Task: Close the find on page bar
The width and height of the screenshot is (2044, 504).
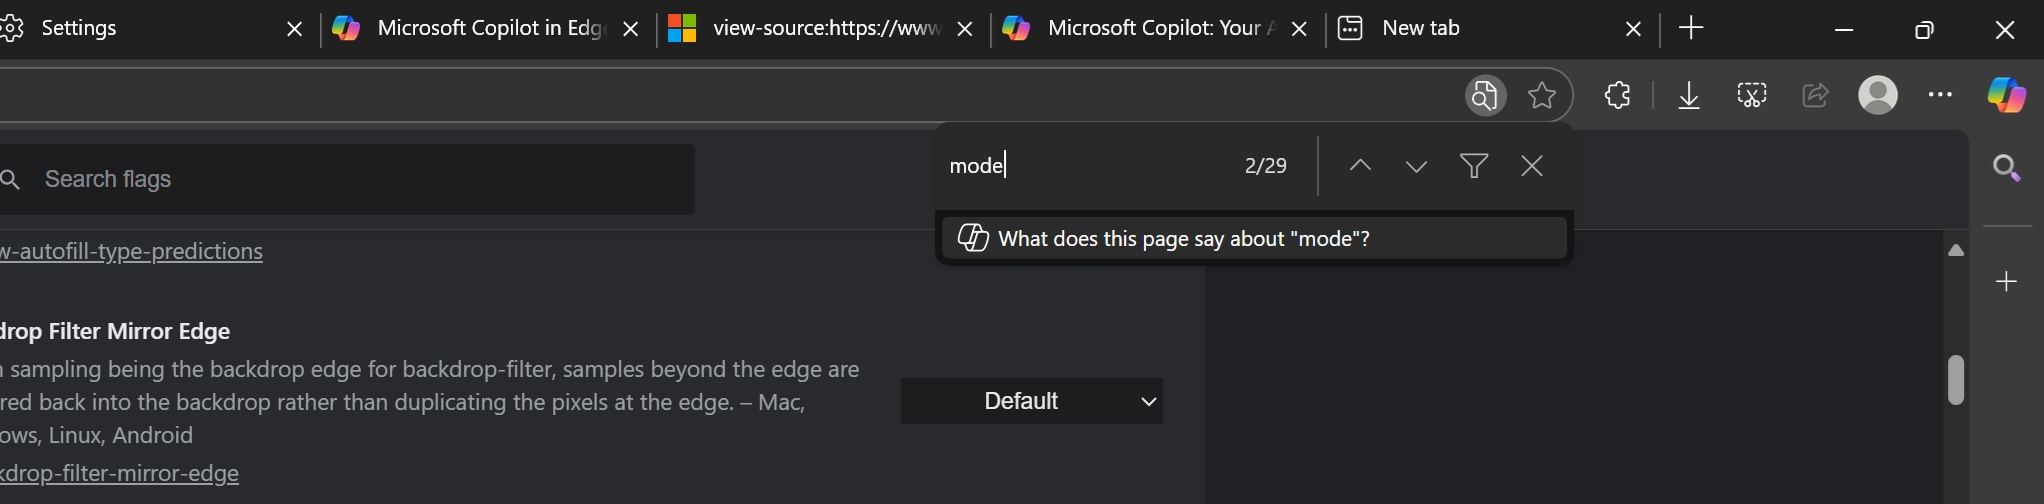Action: [1532, 166]
